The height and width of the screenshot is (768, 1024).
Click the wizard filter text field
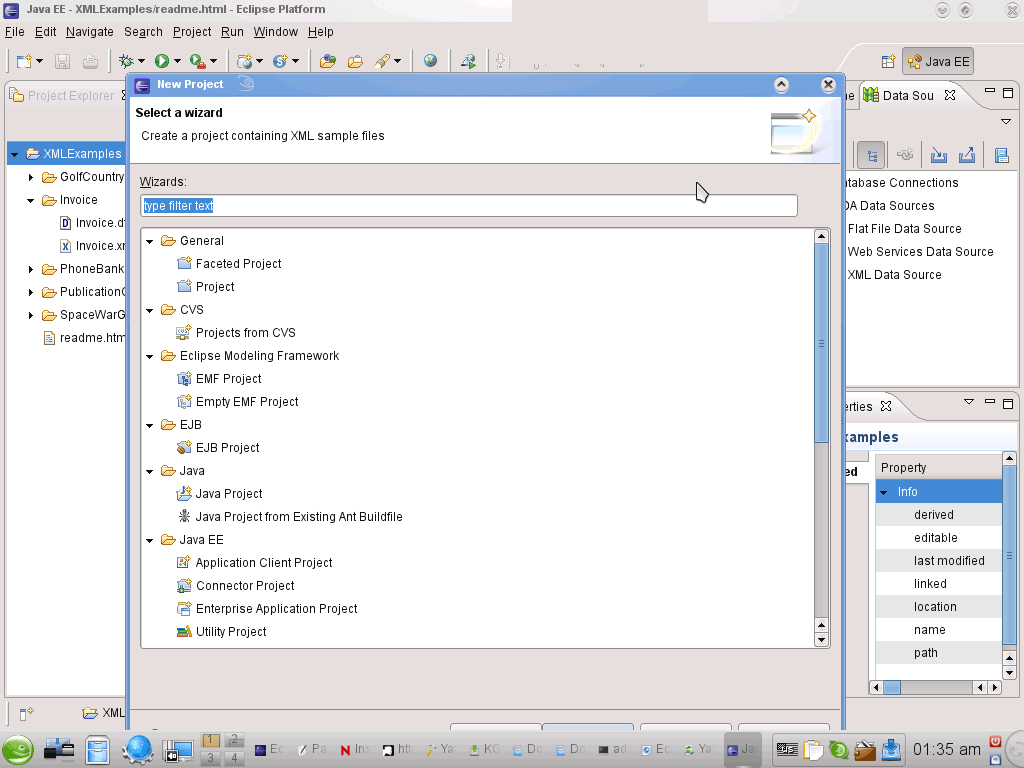(468, 205)
